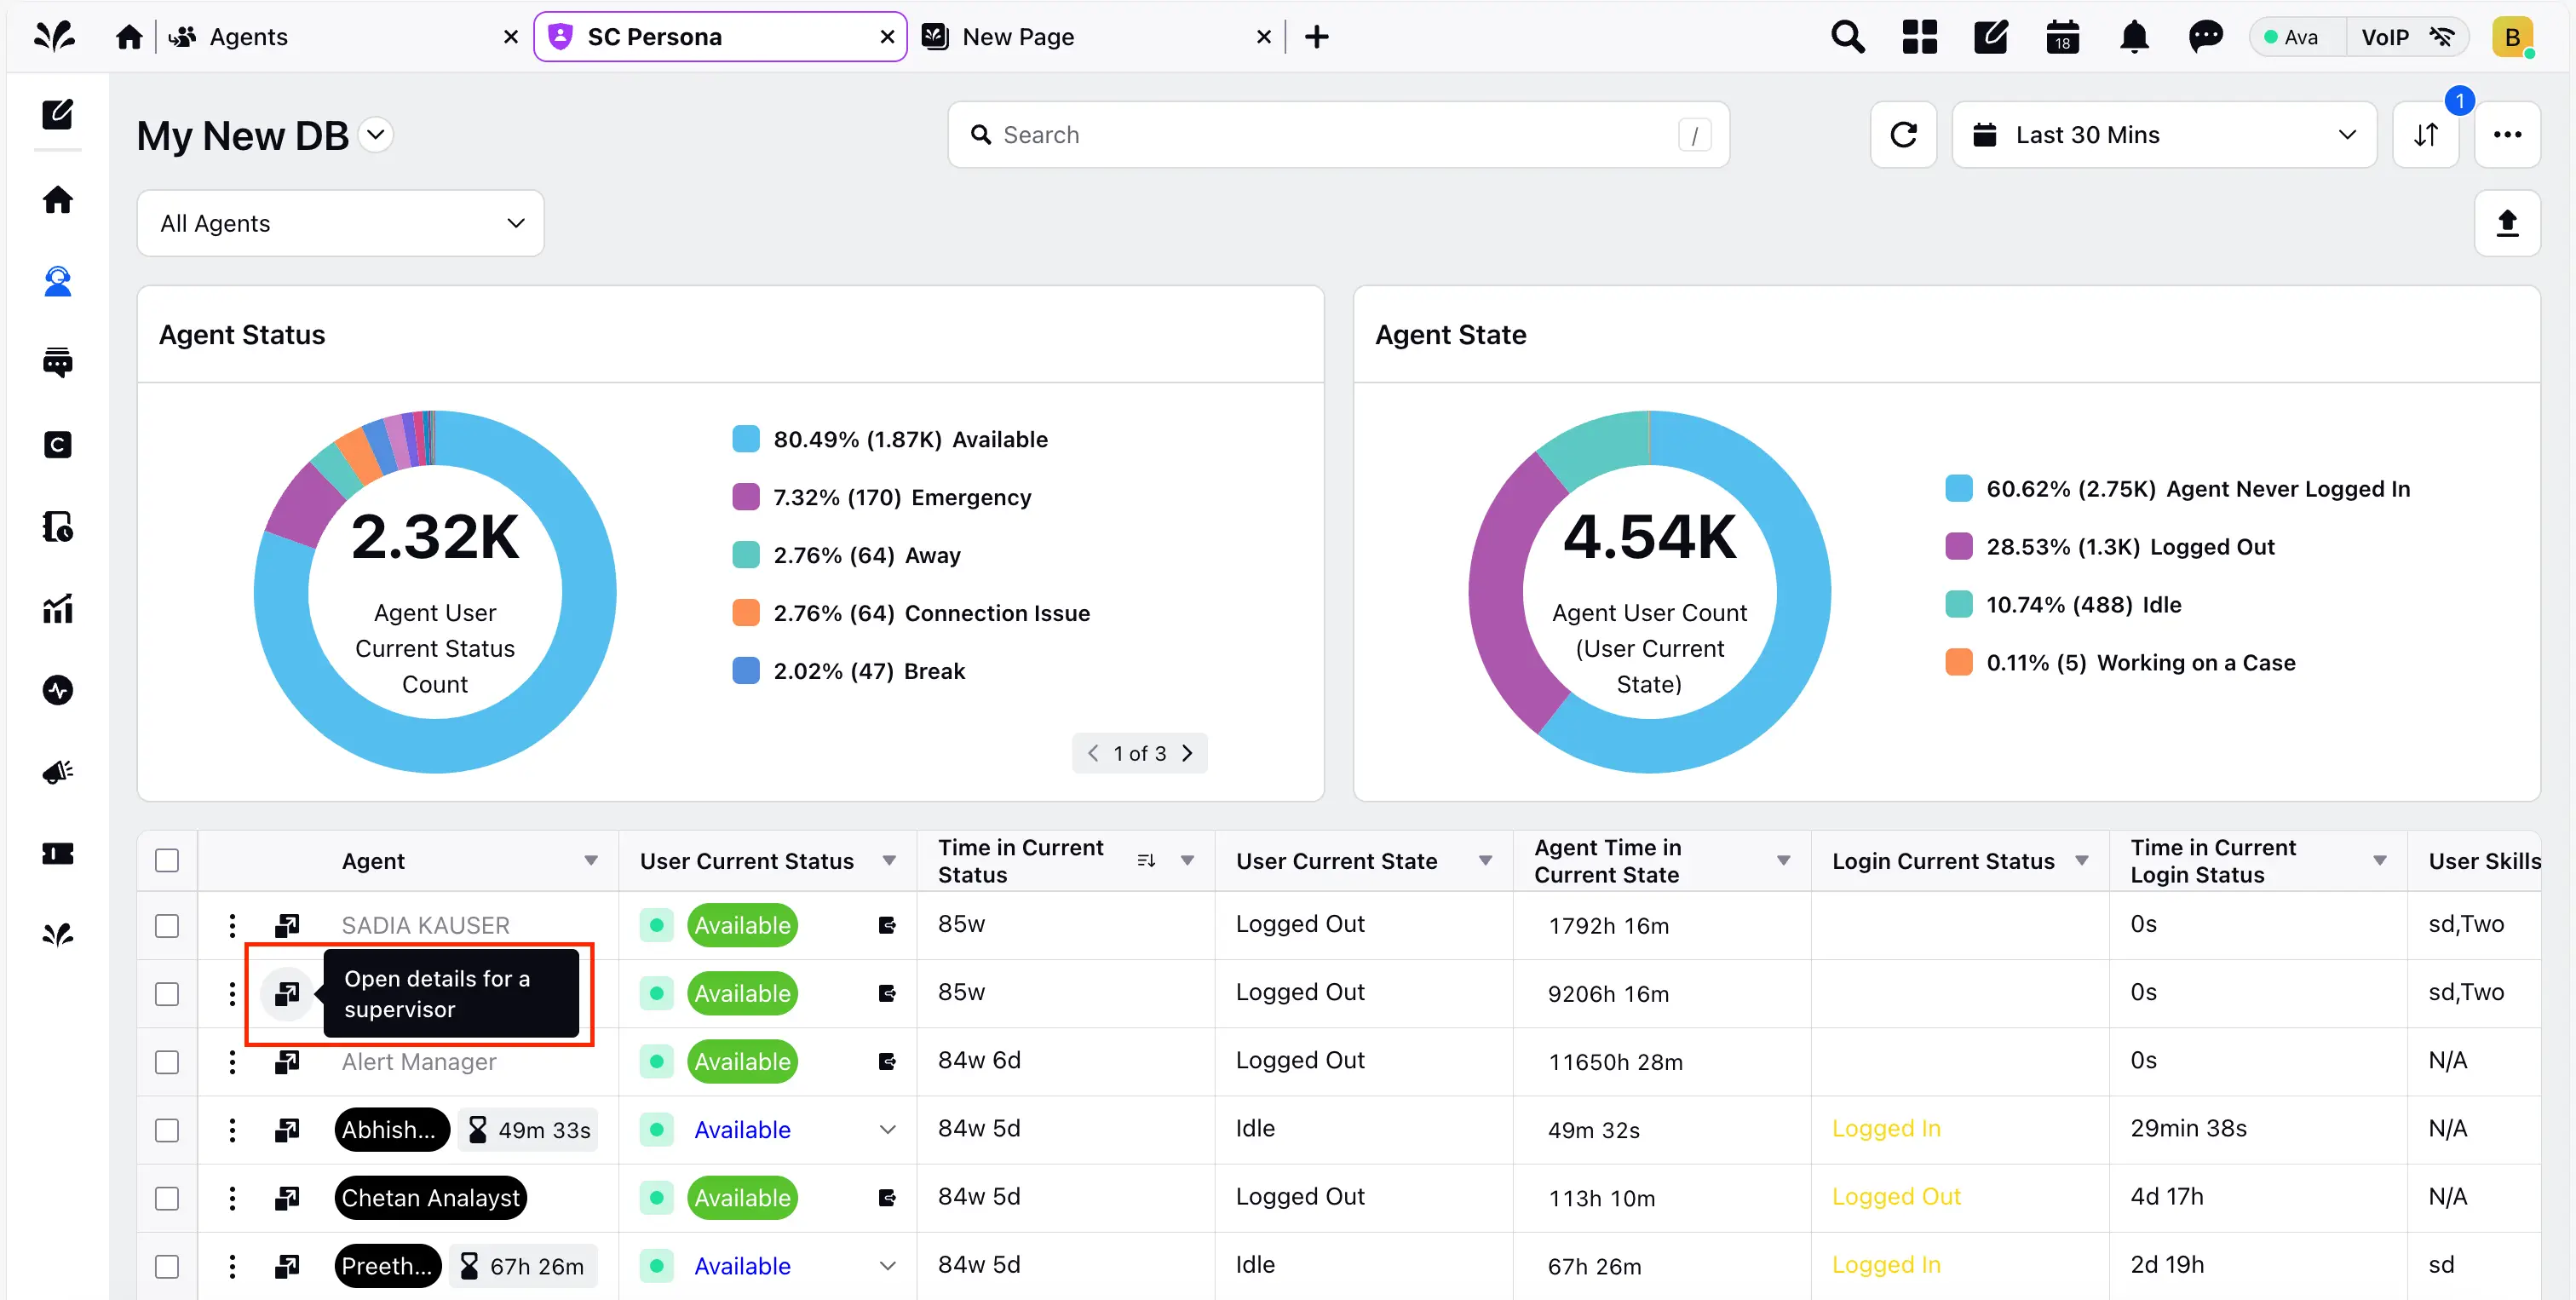Switch to the Agents tab
Screen dimensions: 2576x1300
(x=249, y=37)
